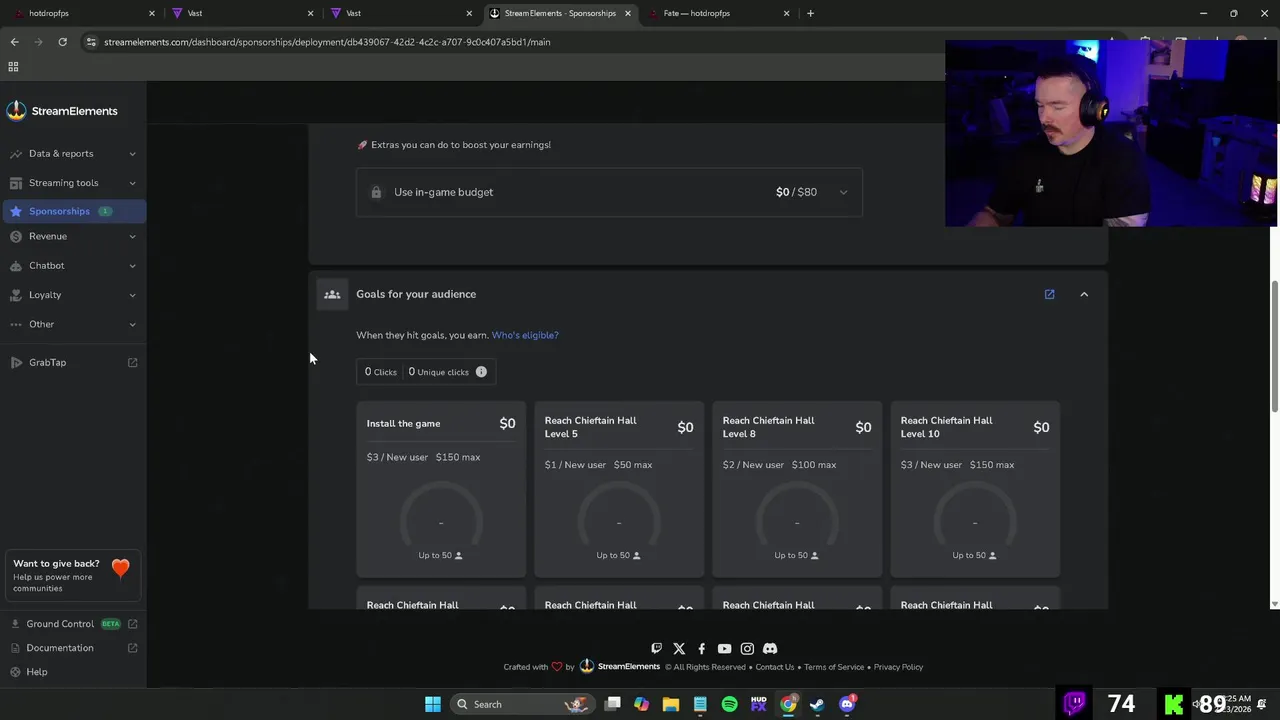Viewport: 1280px width, 720px height.
Task: Open the Instagram icon in the footer
Action: tap(747, 649)
